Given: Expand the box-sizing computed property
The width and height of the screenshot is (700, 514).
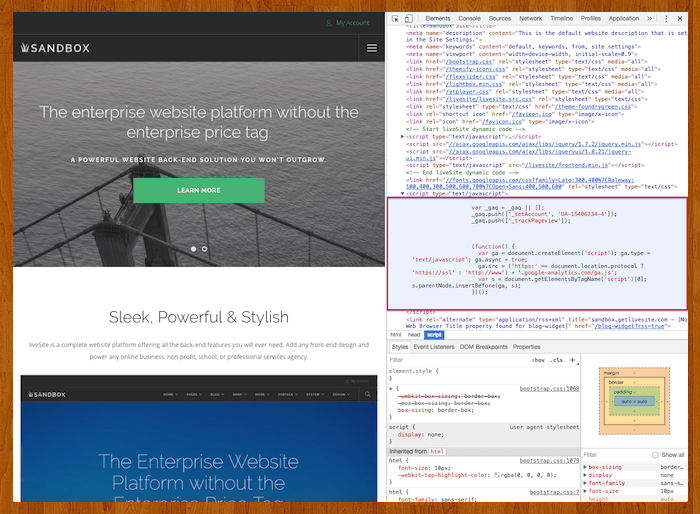Looking at the screenshot, I should coord(585,467).
